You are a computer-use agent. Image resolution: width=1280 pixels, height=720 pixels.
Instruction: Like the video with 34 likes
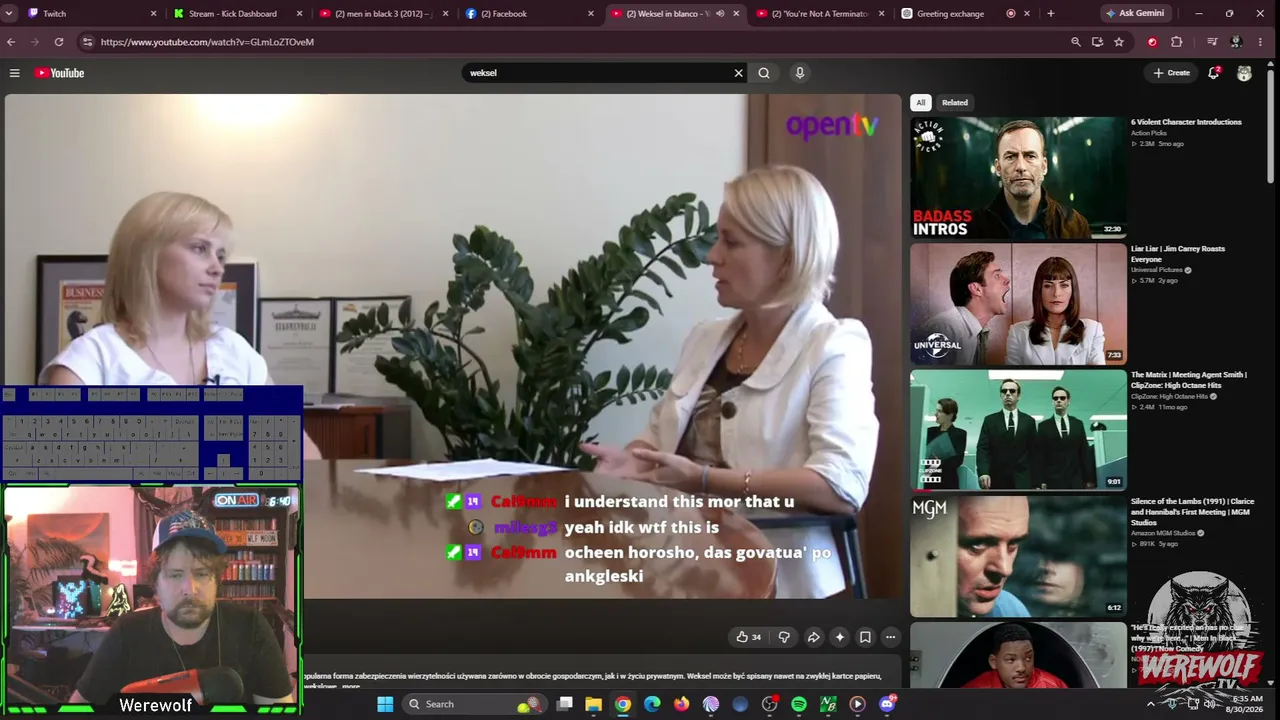[749, 637]
